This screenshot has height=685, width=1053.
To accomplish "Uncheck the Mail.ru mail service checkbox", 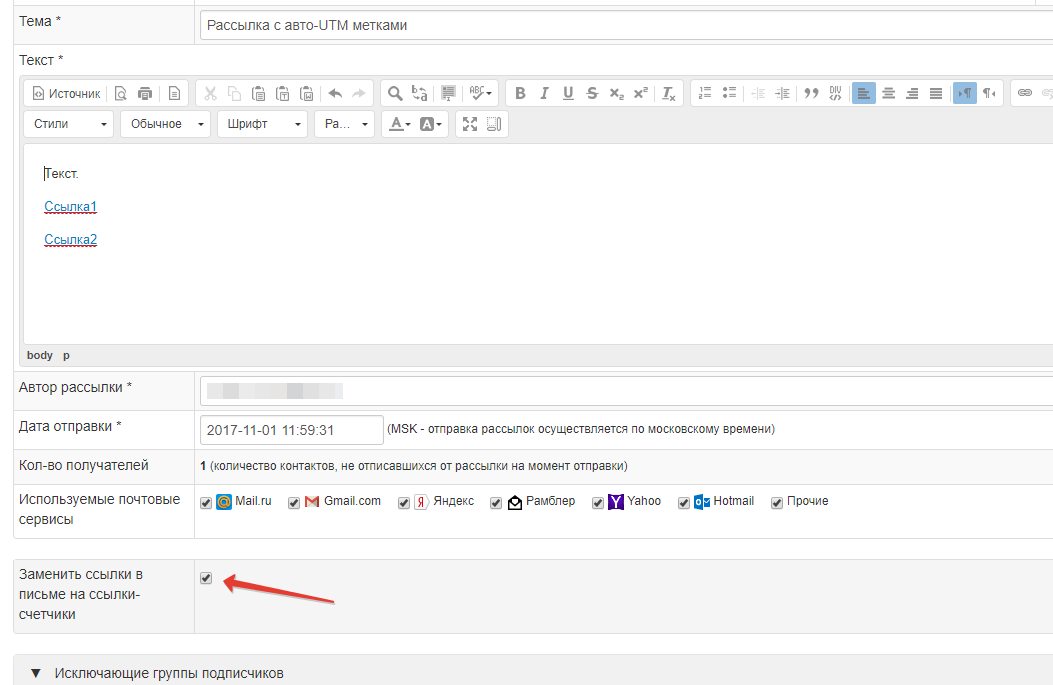I will click(206, 503).
